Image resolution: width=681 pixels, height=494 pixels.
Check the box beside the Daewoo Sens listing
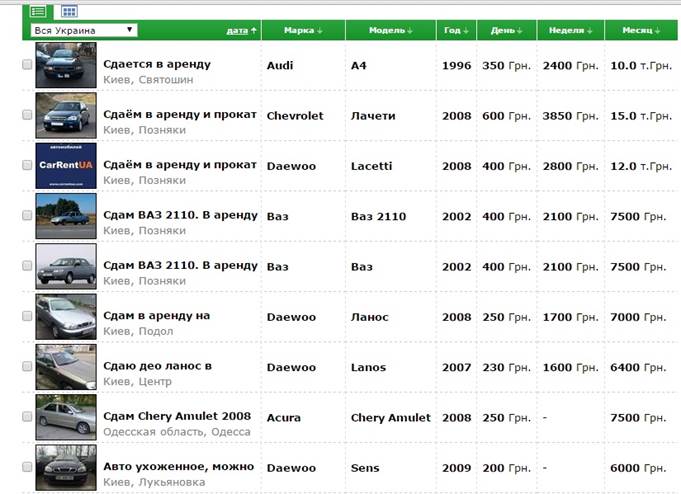point(27,467)
